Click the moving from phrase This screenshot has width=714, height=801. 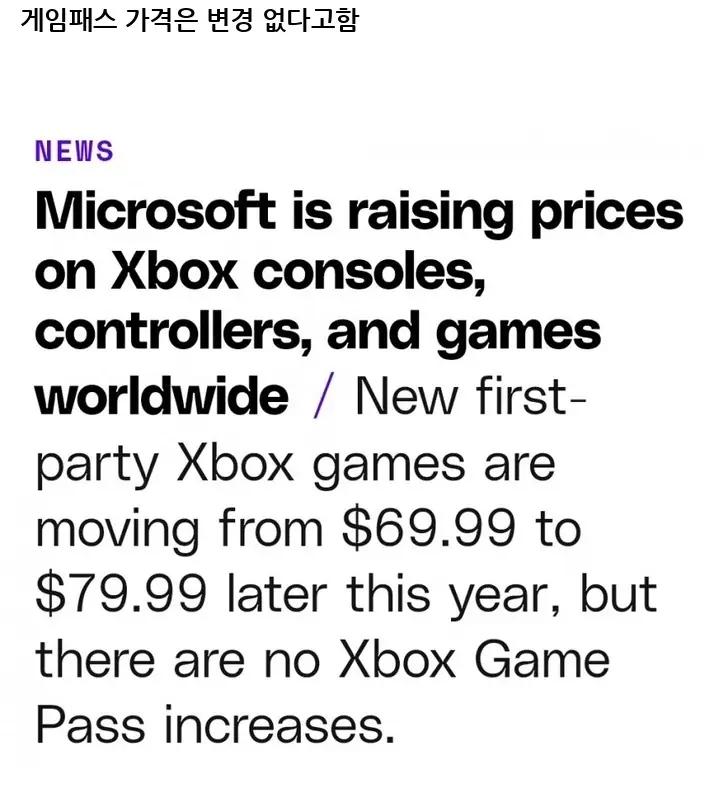pyautogui.click(x=179, y=529)
